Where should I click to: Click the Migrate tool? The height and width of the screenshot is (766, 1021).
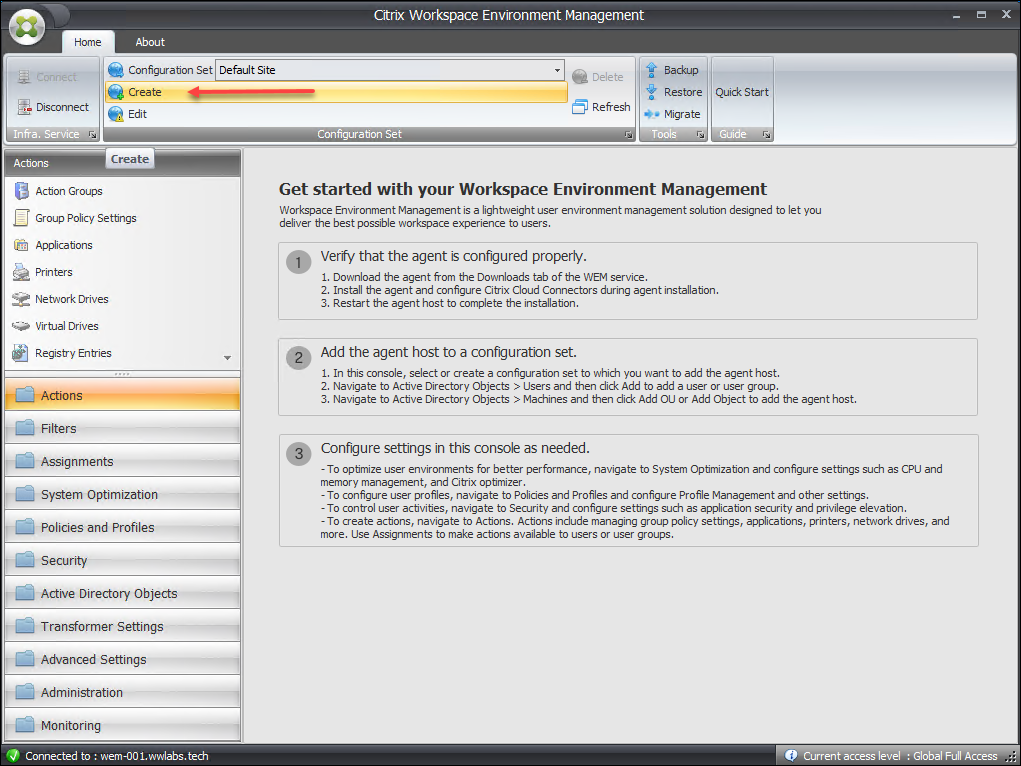[672, 114]
